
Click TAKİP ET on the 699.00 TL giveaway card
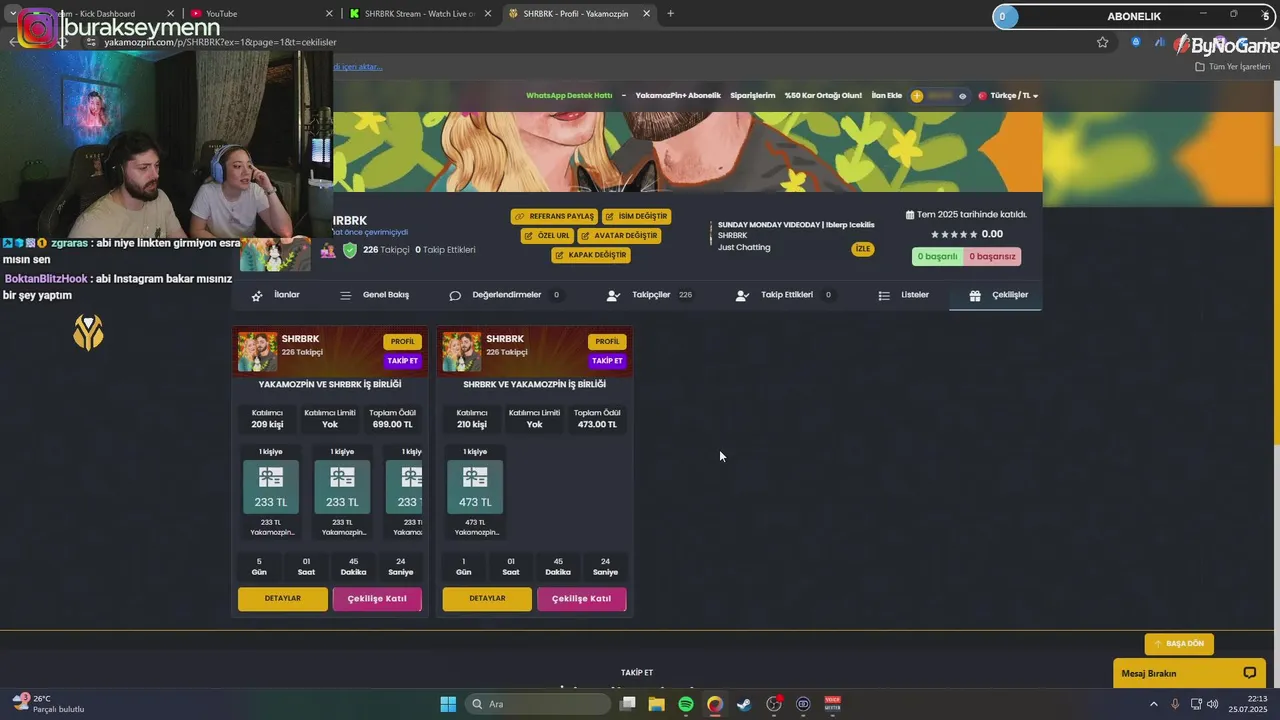point(402,361)
